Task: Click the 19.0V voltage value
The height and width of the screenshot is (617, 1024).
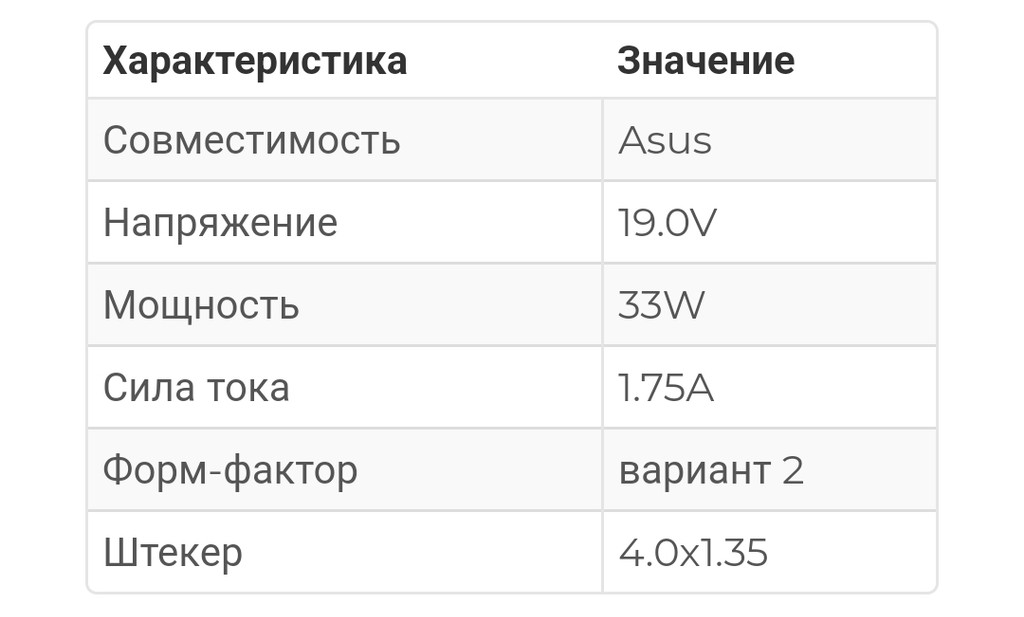Action: click(x=667, y=222)
